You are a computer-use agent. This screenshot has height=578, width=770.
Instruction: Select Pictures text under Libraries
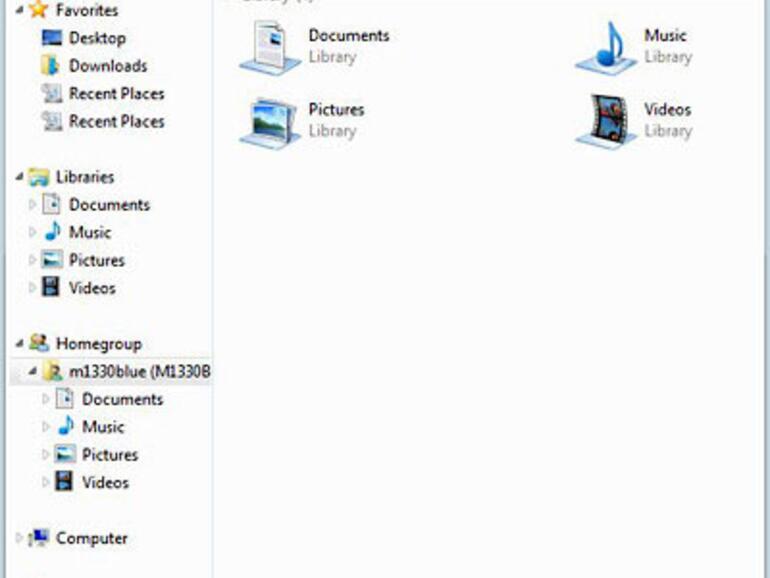click(x=97, y=260)
